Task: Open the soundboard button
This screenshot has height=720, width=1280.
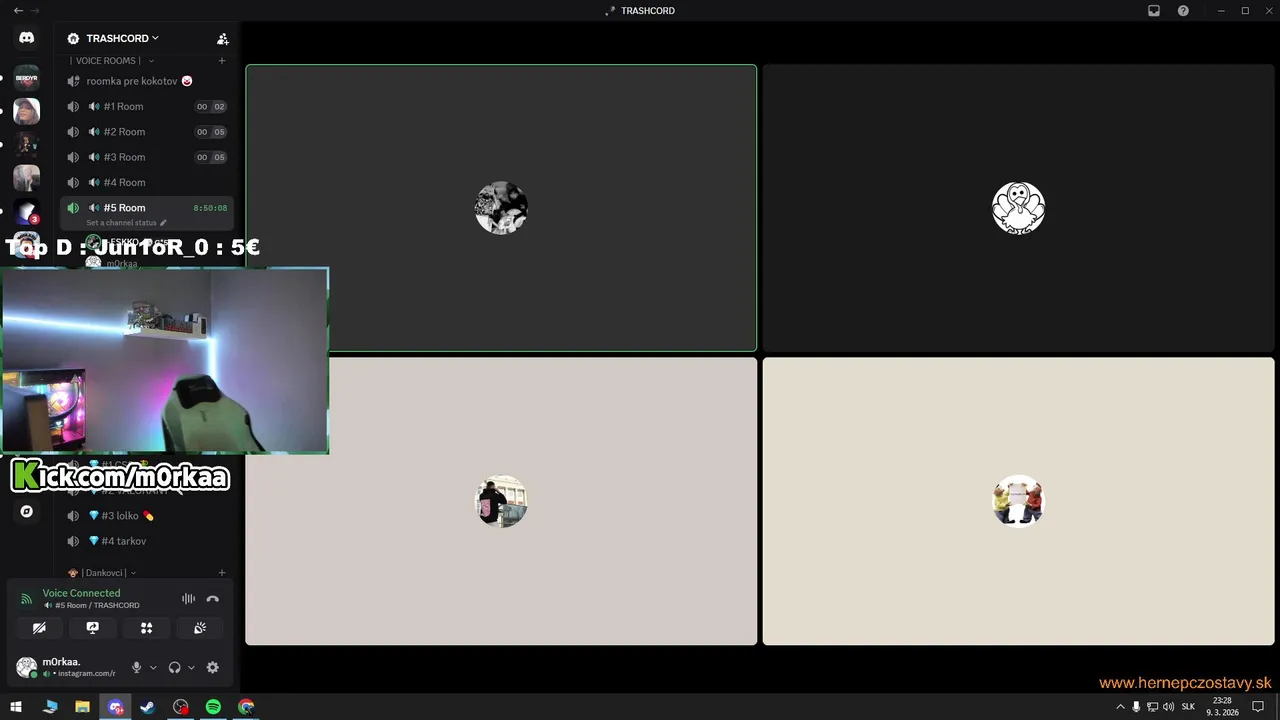Action: coord(200,628)
